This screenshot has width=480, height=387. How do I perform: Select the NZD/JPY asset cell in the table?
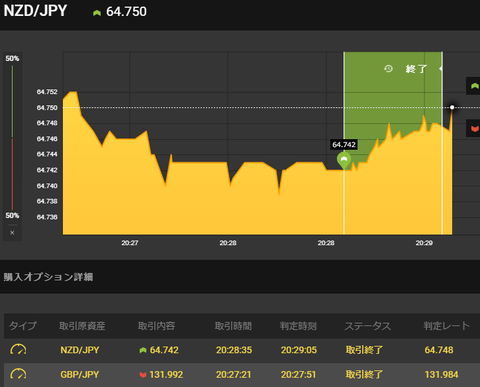80,350
